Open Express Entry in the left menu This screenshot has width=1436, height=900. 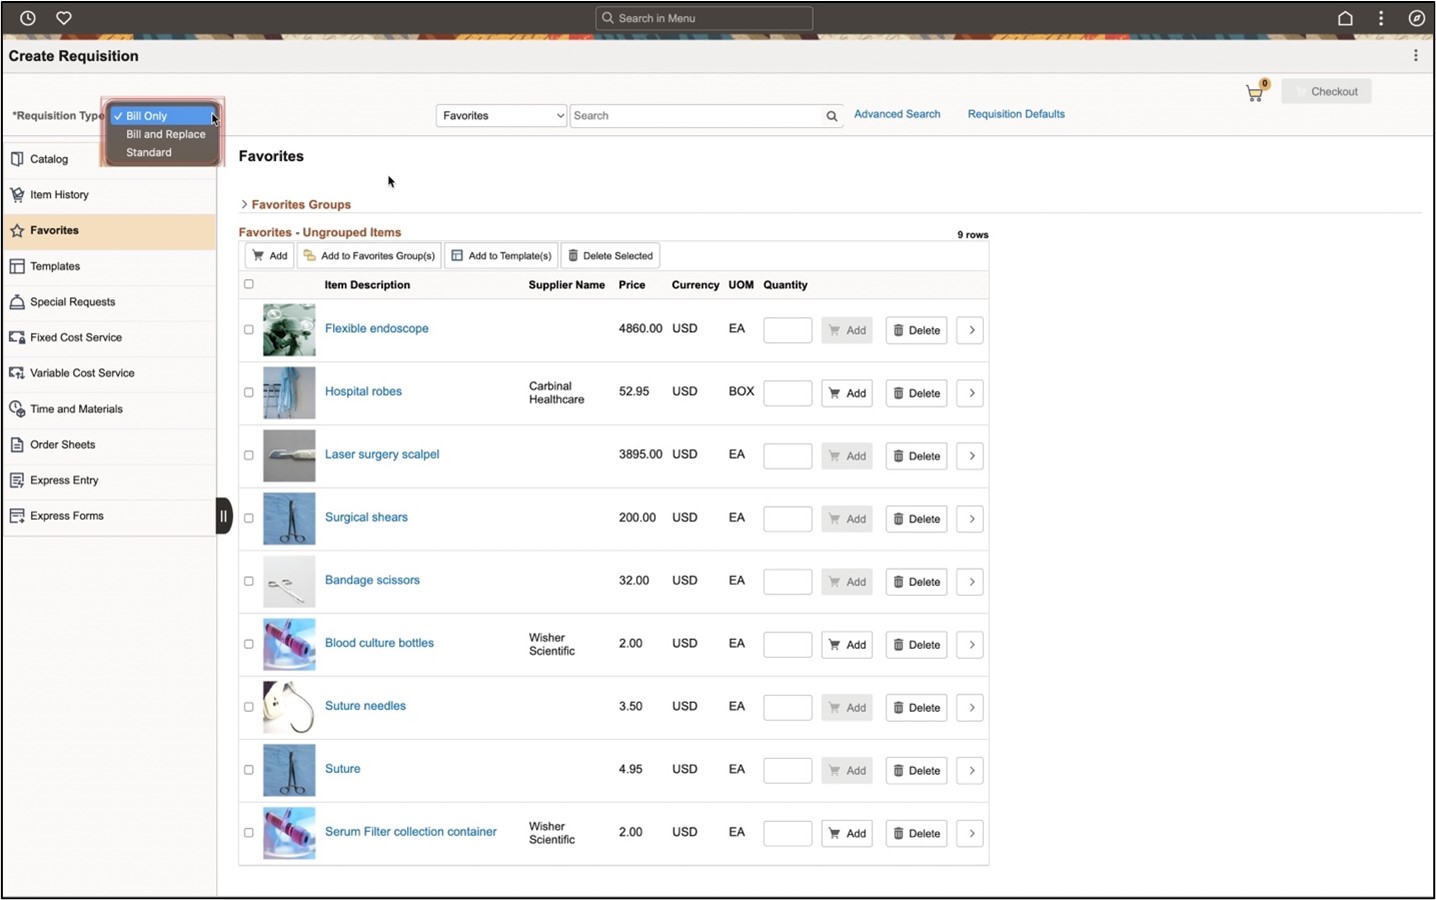click(110, 481)
